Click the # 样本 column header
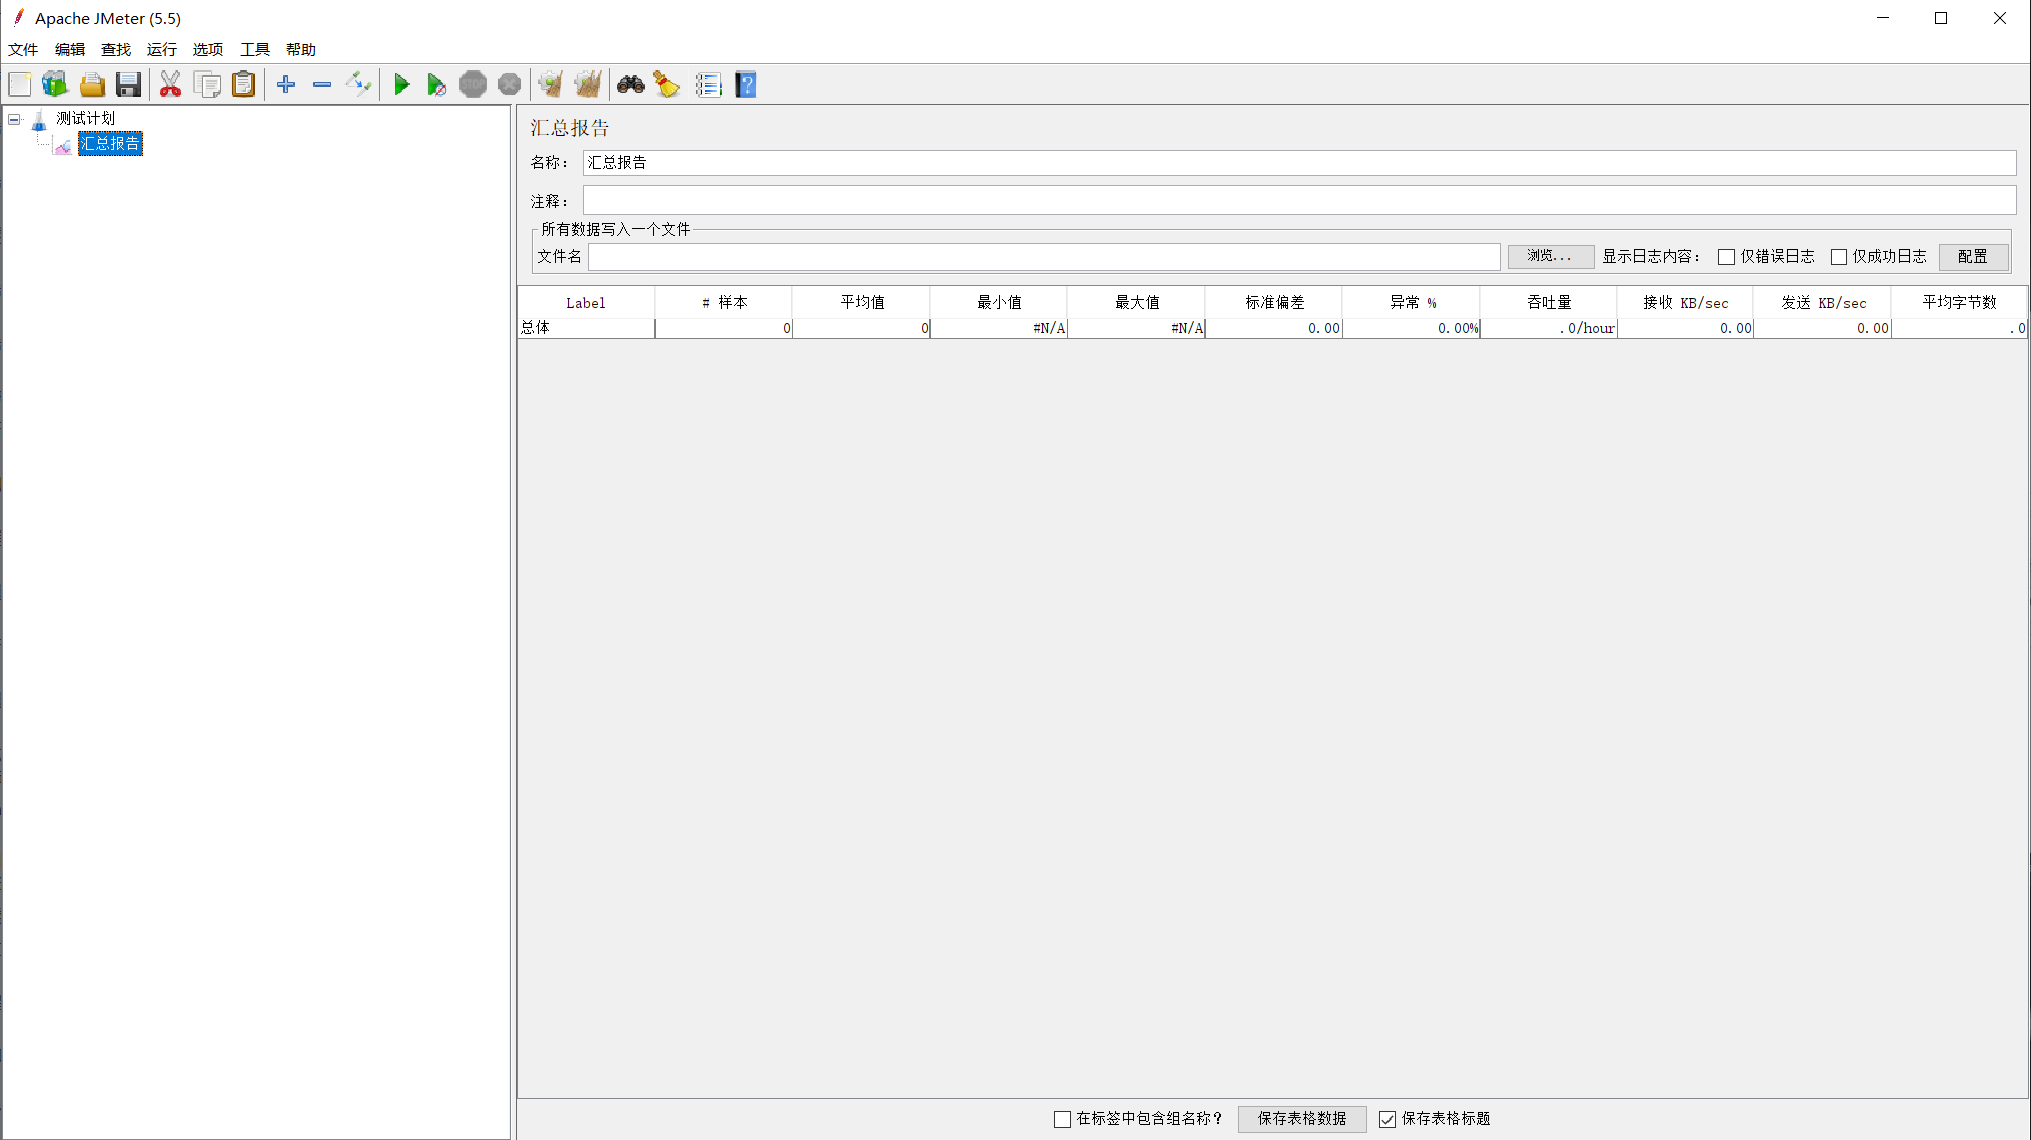 point(724,302)
